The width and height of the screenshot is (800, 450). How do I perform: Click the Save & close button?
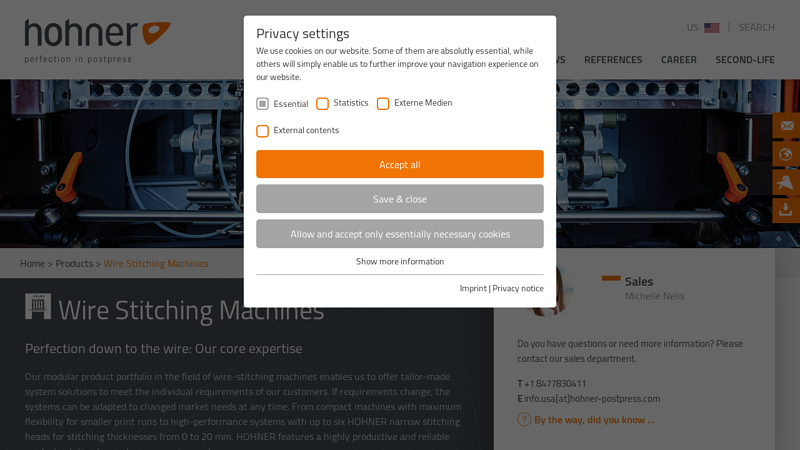click(400, 199)
